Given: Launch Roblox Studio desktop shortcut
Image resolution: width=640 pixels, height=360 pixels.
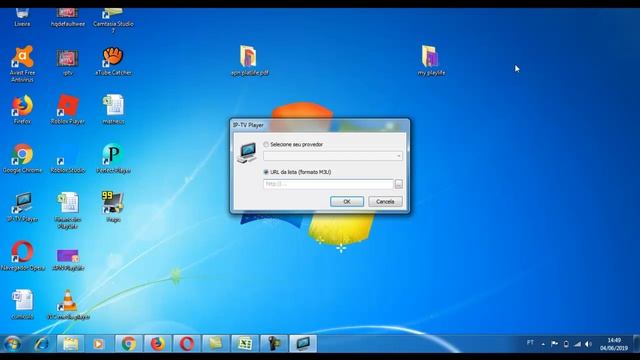Looking at the screenshot, I should pos(68,158).
